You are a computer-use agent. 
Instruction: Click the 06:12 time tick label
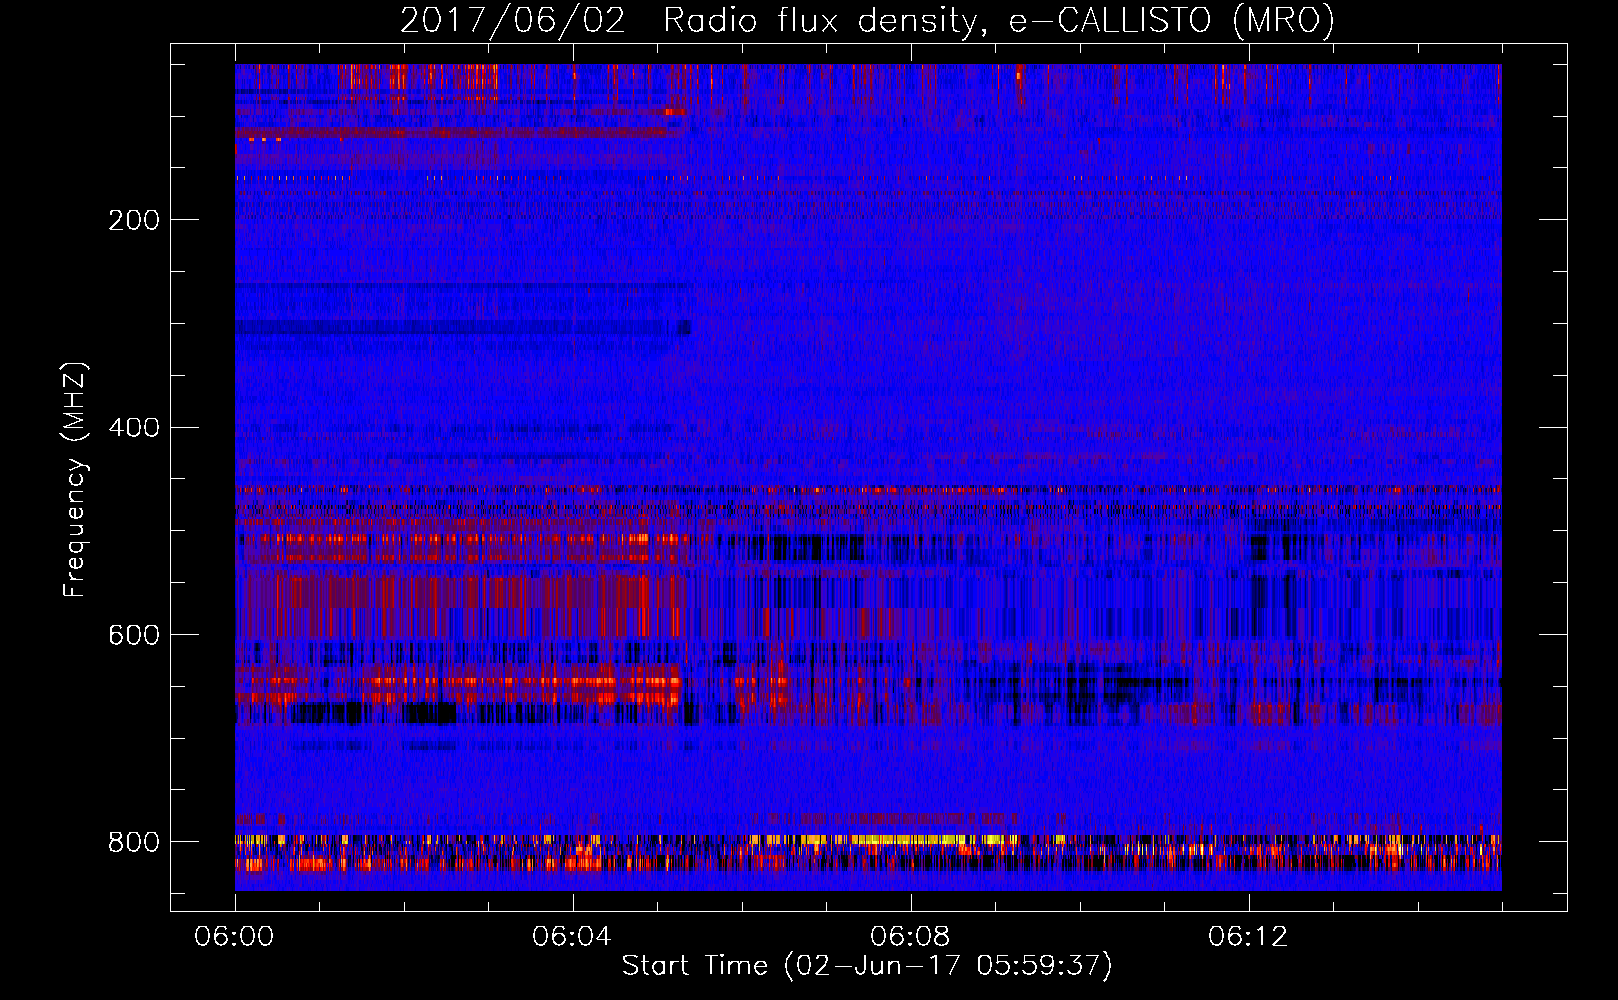pos(1248,937)
